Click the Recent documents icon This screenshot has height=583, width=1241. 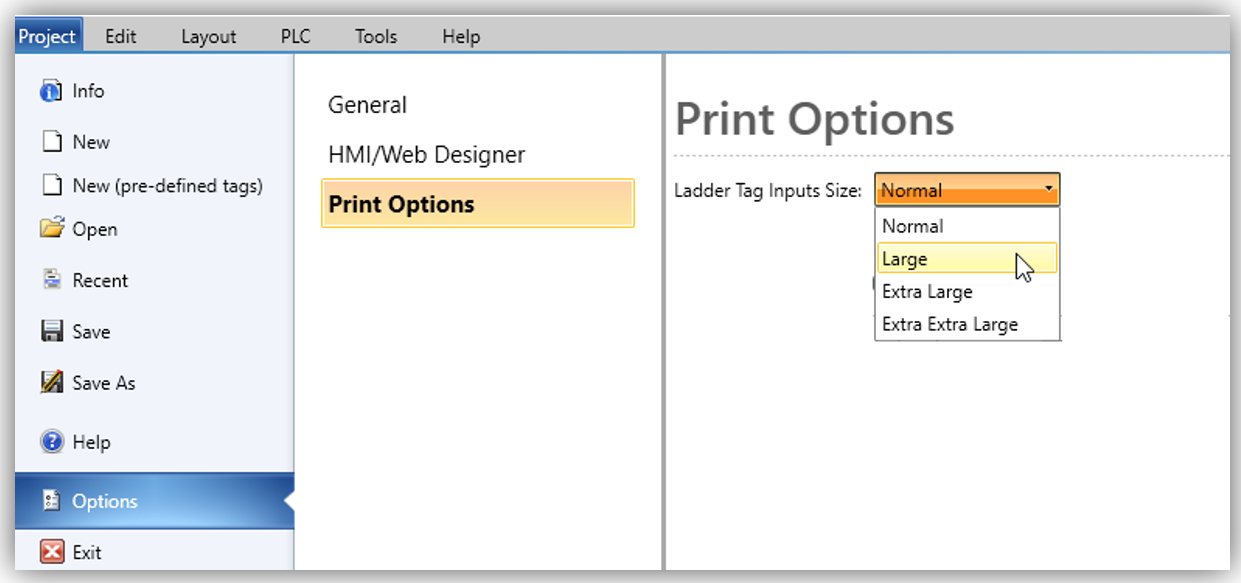point(52,280)
